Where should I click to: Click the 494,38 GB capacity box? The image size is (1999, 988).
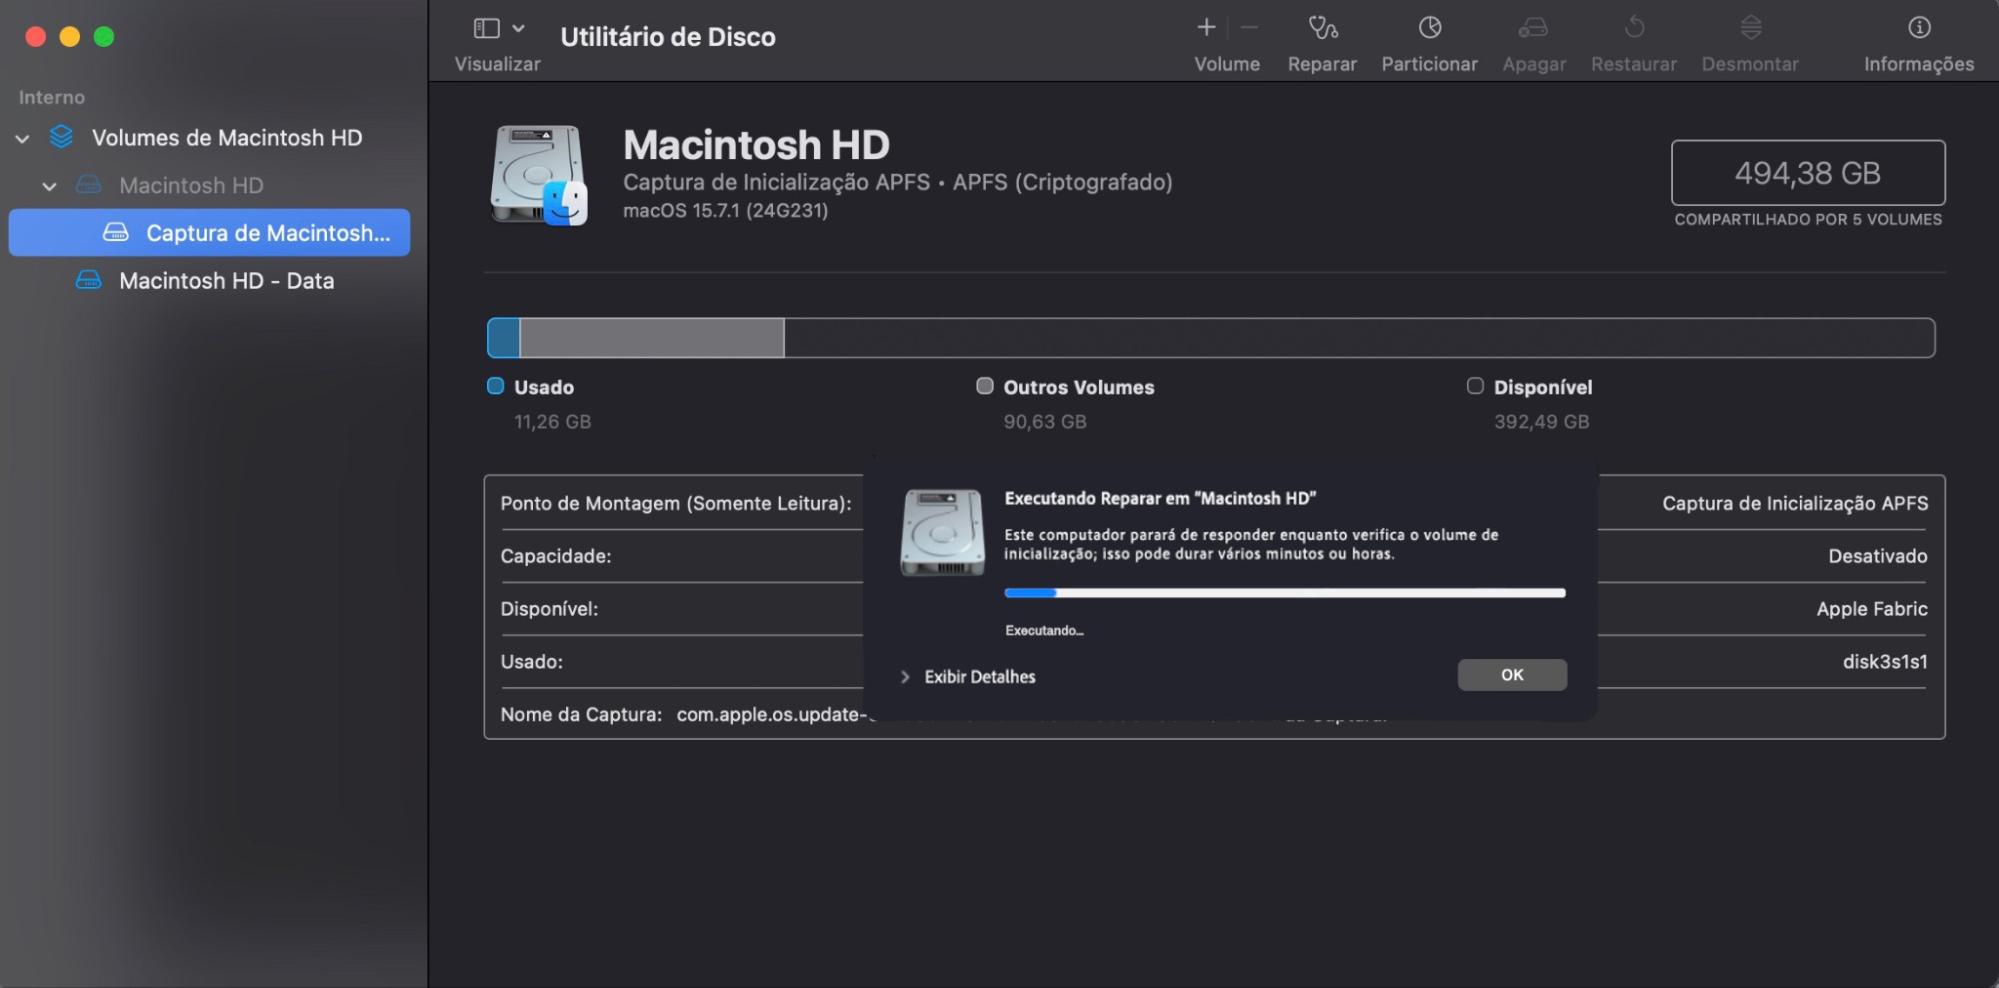point(1807,173)
